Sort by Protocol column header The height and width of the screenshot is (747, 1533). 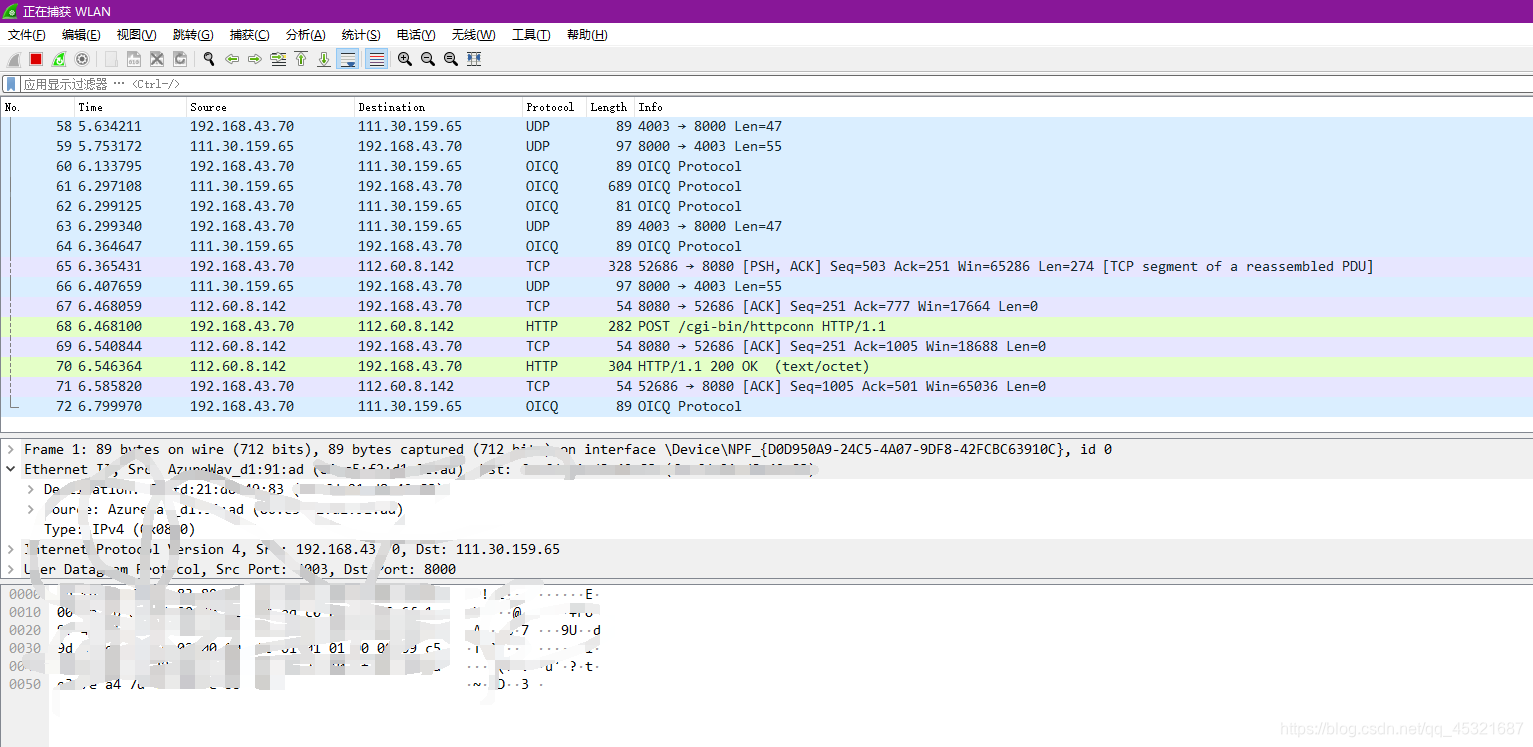[x=554, y=107]
